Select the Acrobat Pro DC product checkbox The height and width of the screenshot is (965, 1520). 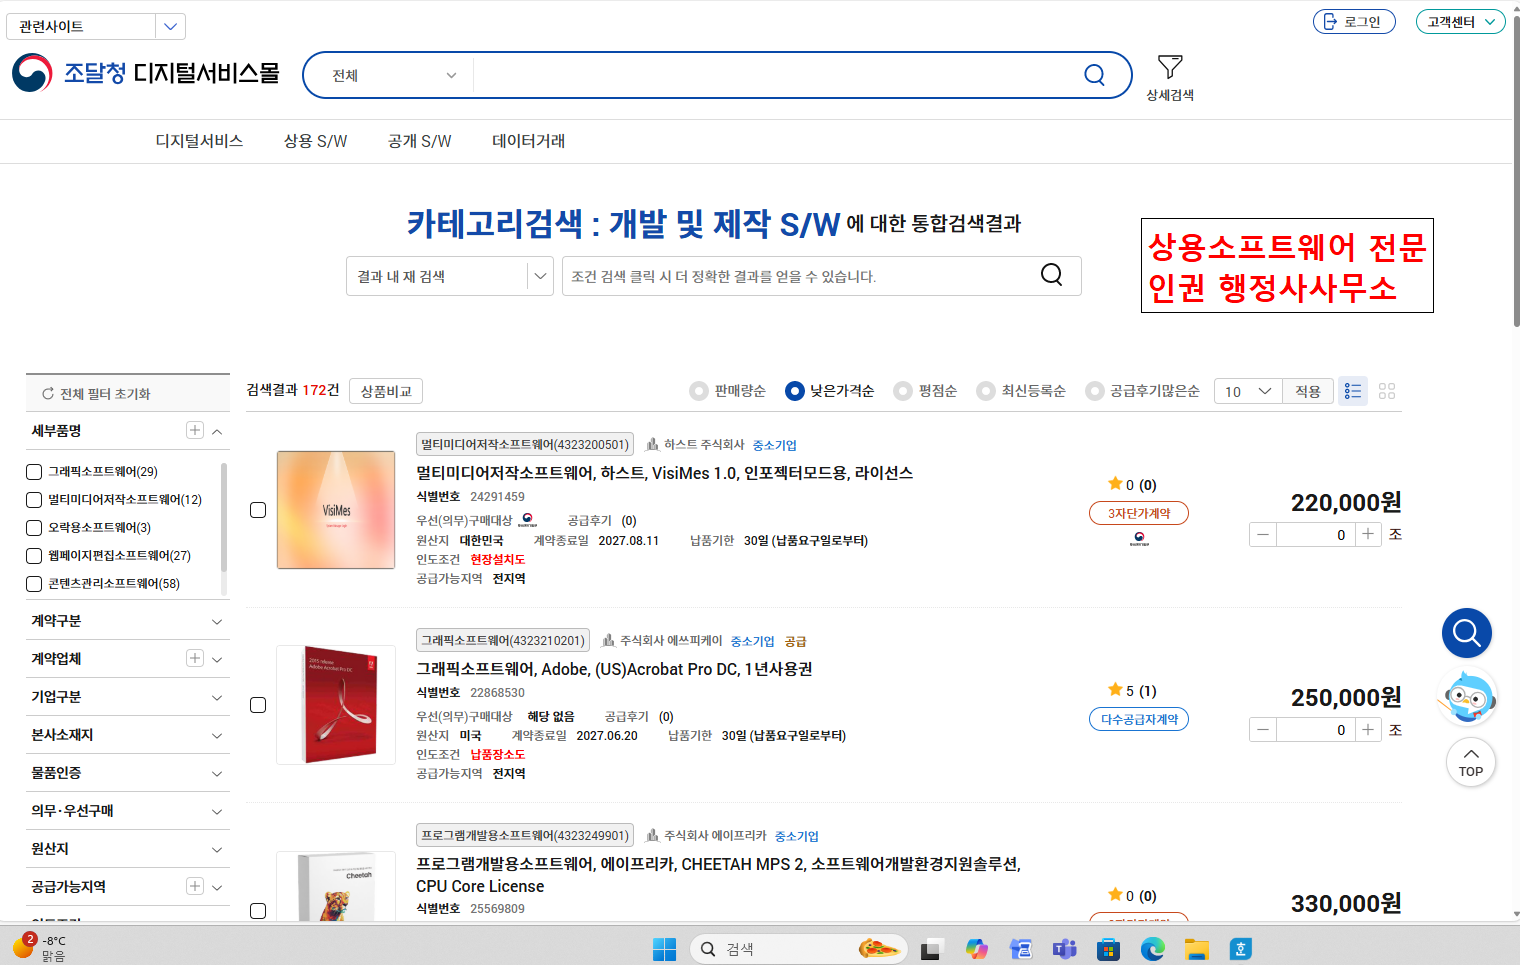[x=258, y=705]
